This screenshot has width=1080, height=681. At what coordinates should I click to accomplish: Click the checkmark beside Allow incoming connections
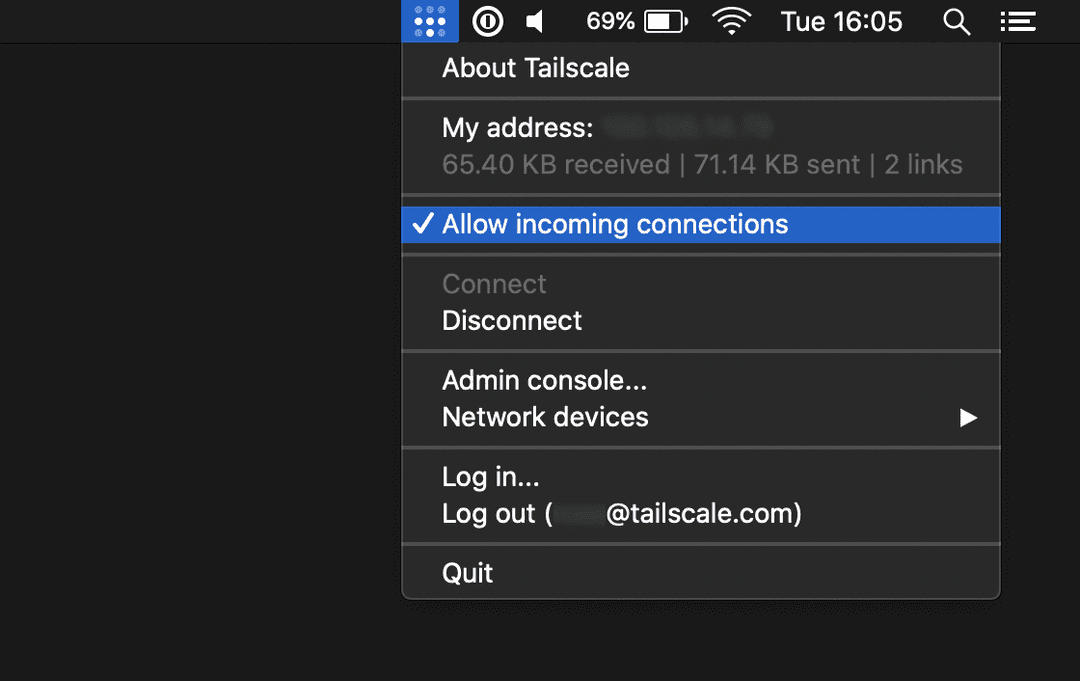click(x=423, y=224)
